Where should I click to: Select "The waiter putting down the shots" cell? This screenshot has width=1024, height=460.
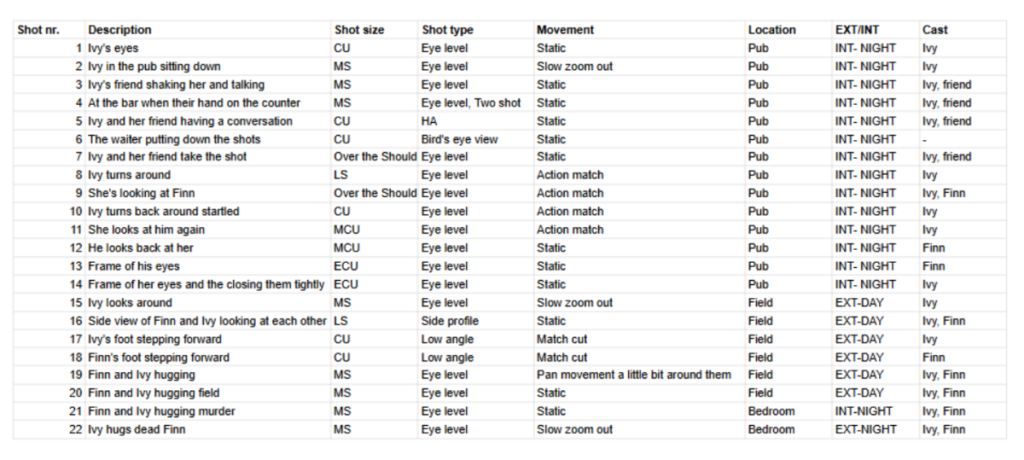click(162, 139)
